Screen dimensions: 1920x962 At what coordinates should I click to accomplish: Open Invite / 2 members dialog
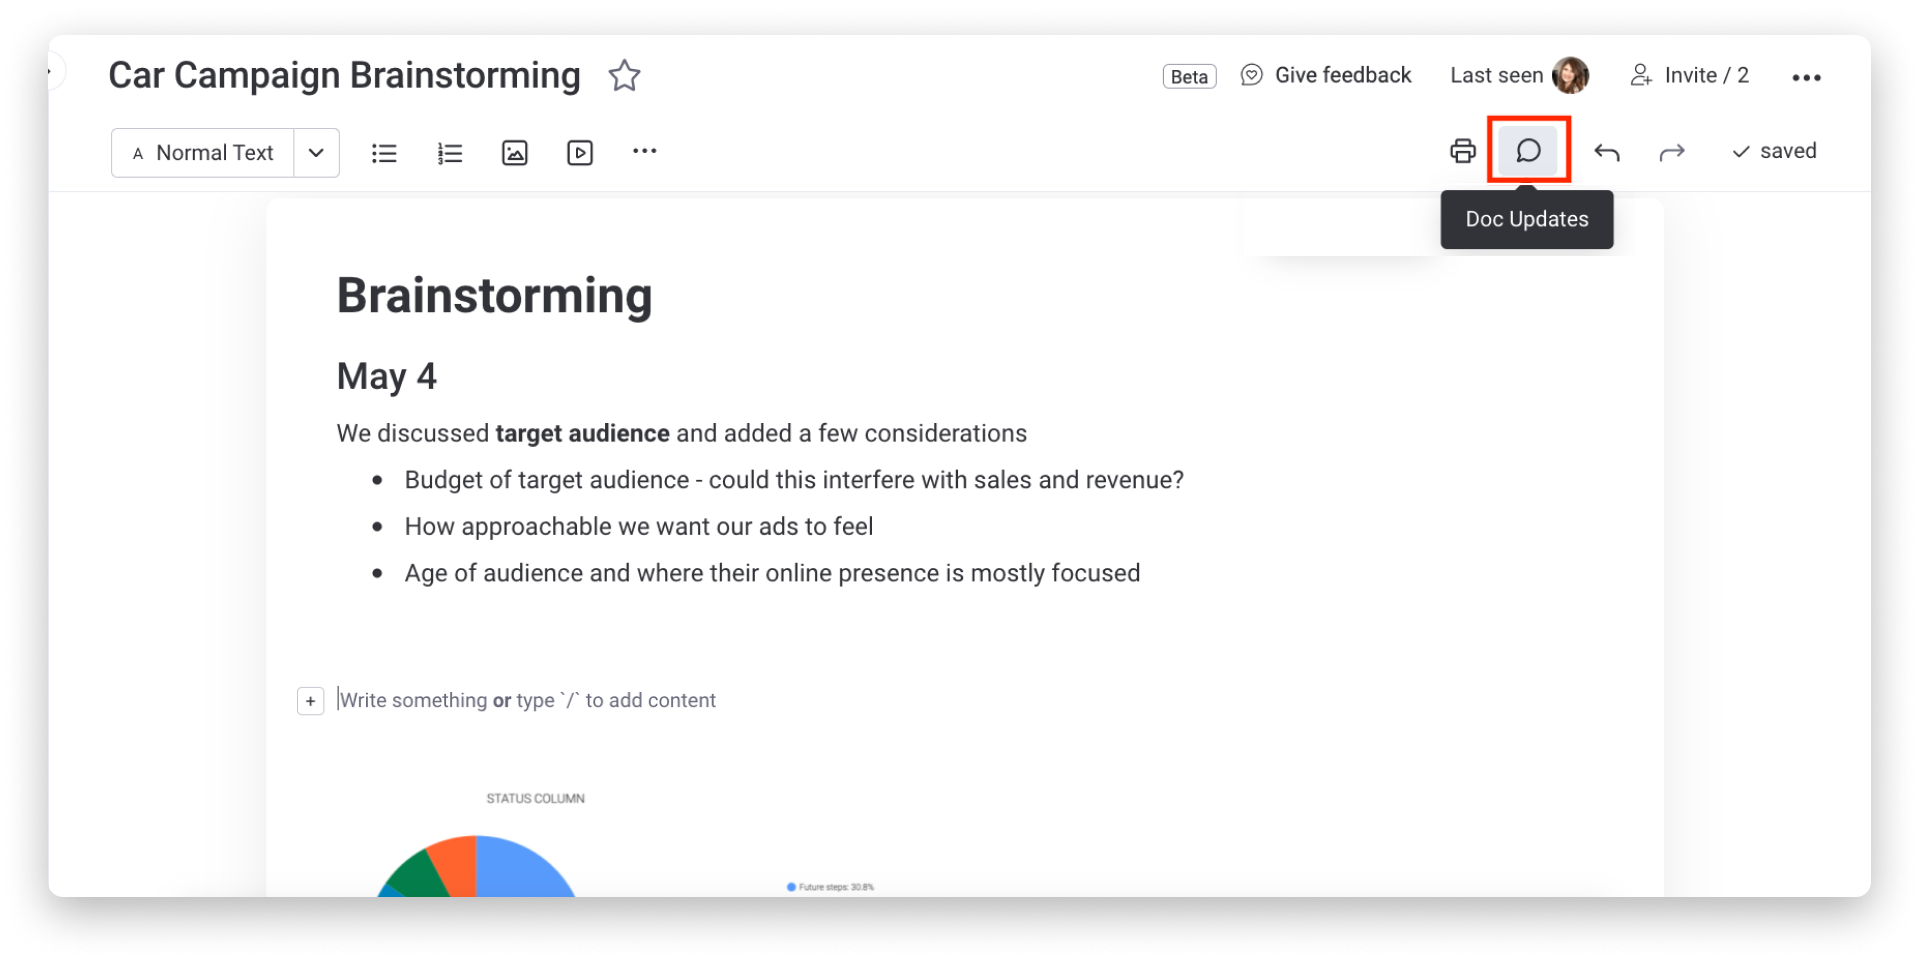point(1689,75)
